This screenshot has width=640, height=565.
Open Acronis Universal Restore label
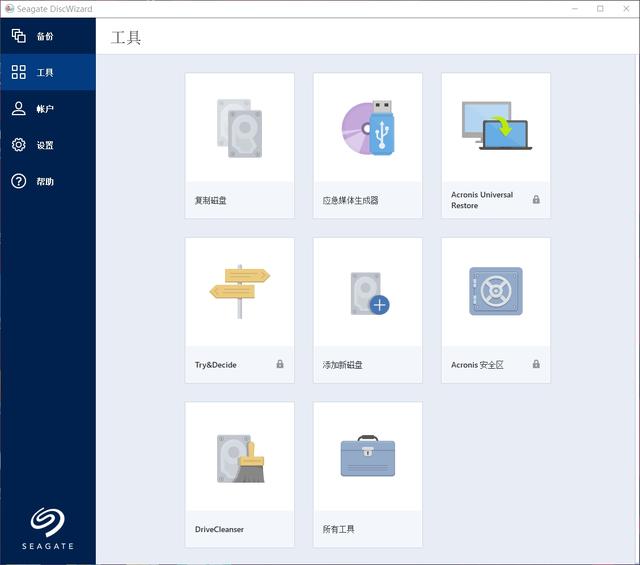pyautogui.click(x=482, y=200)
